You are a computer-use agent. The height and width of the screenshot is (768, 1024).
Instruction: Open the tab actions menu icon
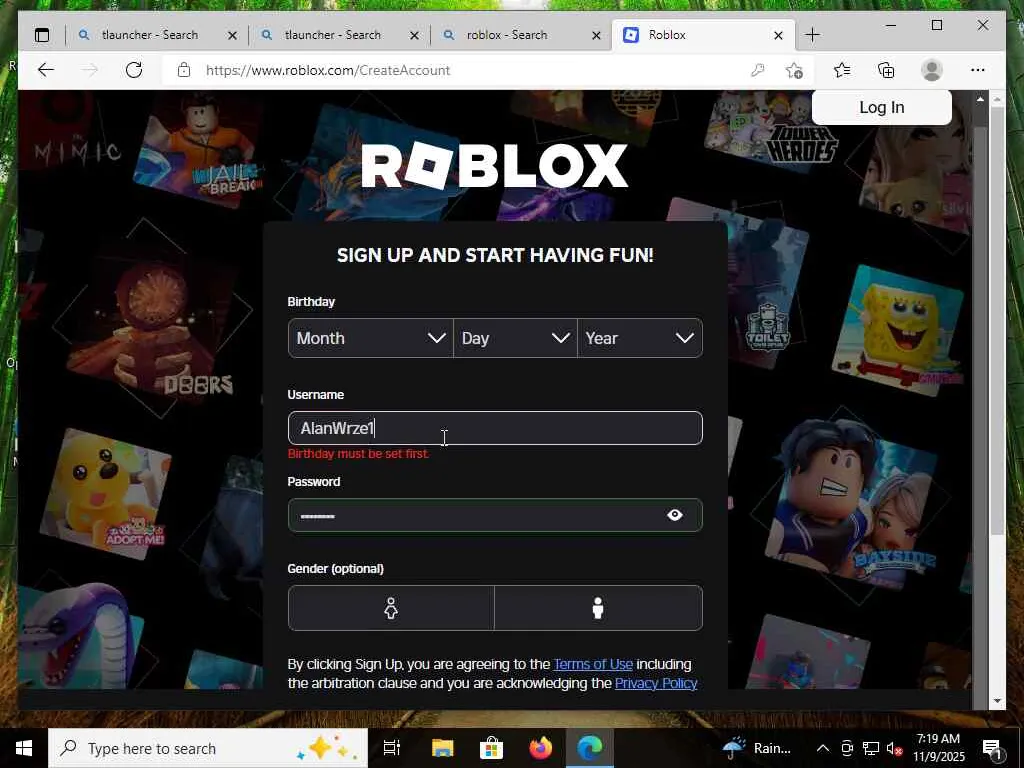pos(42,35)
